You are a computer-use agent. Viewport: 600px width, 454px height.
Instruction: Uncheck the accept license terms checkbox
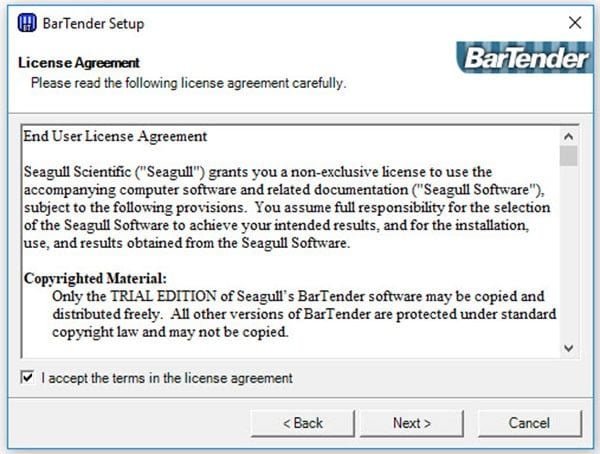(x=27, y=378)
